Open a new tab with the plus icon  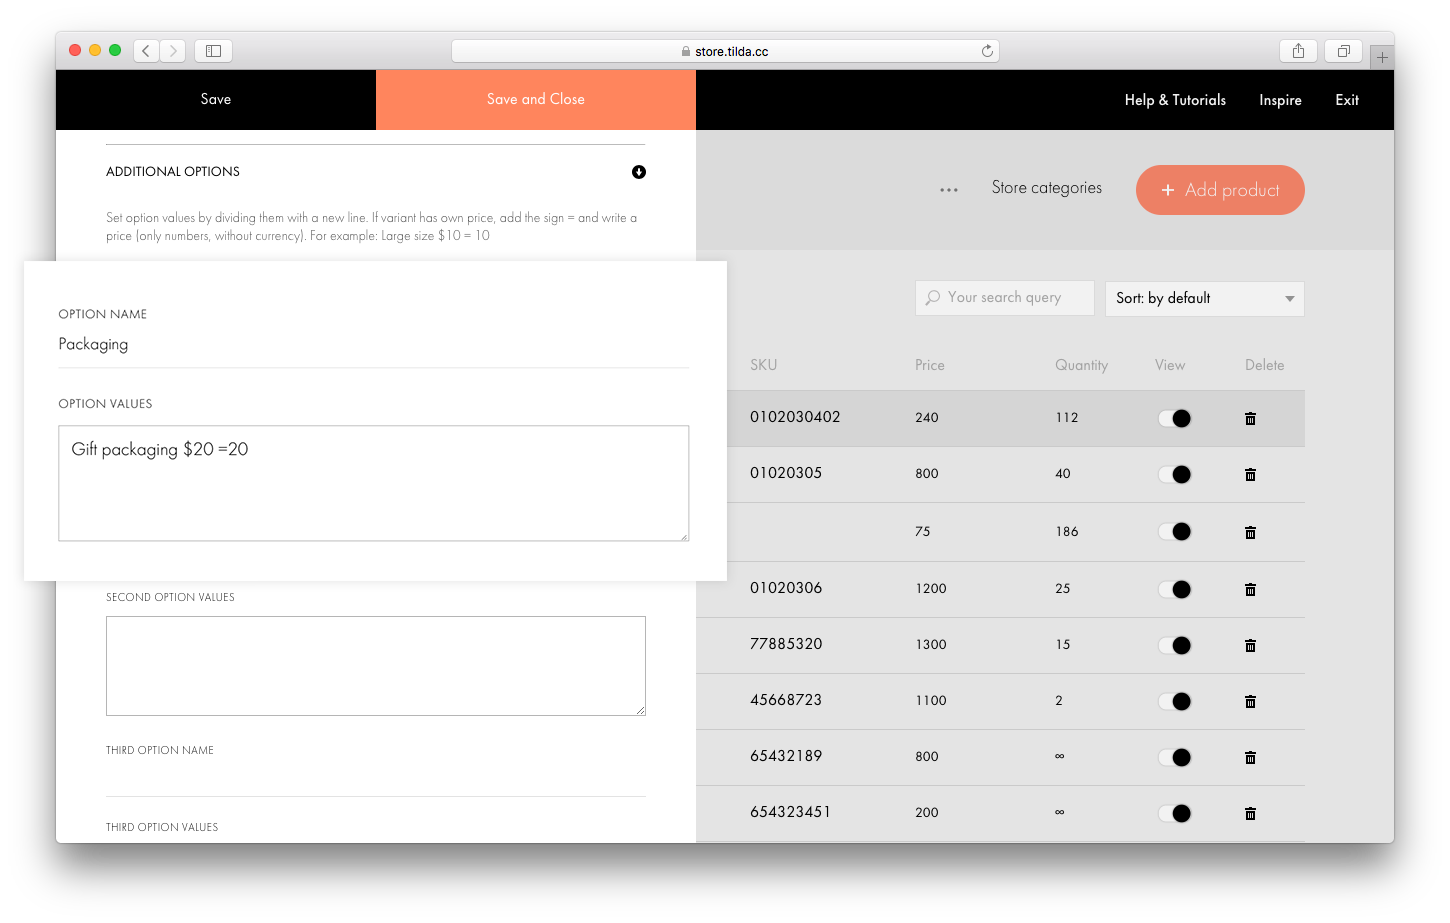point(1382,57)
